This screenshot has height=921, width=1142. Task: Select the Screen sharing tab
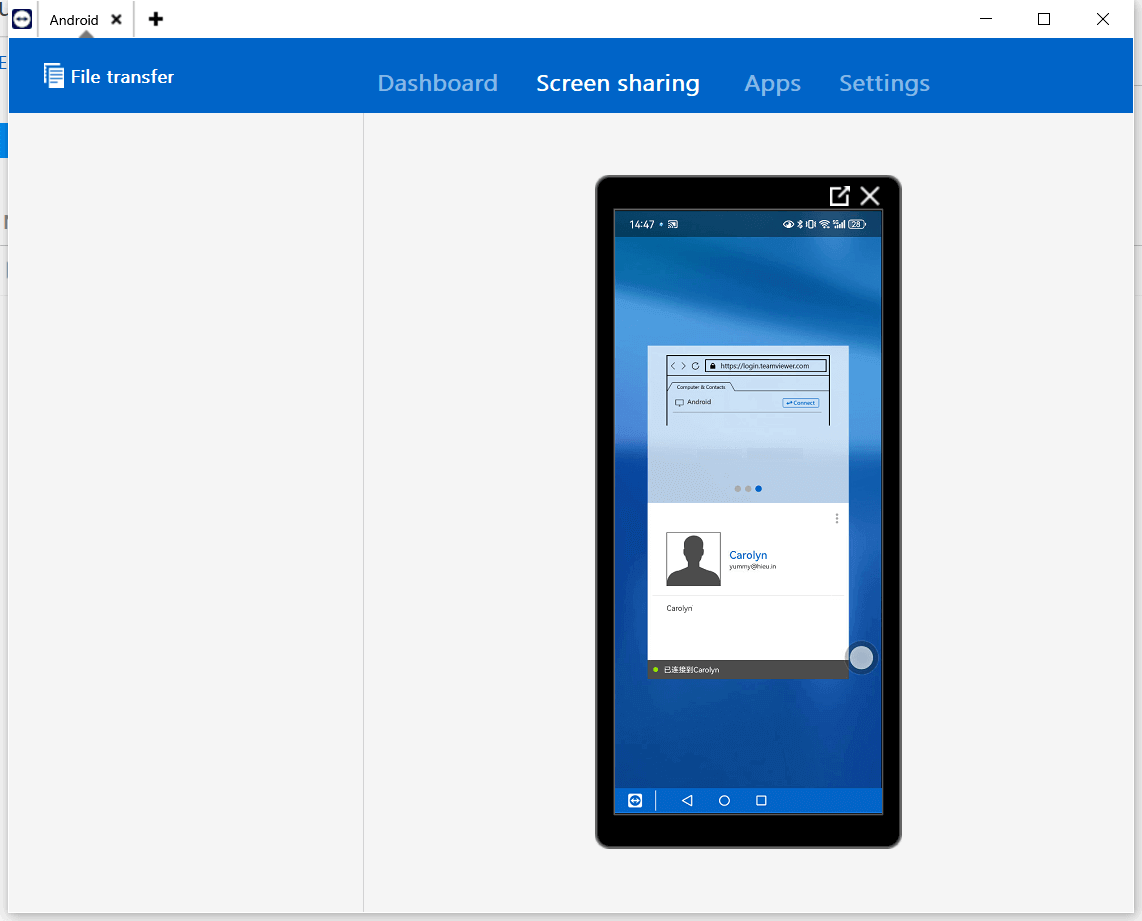pyautogui.click(x=618, y=83)
